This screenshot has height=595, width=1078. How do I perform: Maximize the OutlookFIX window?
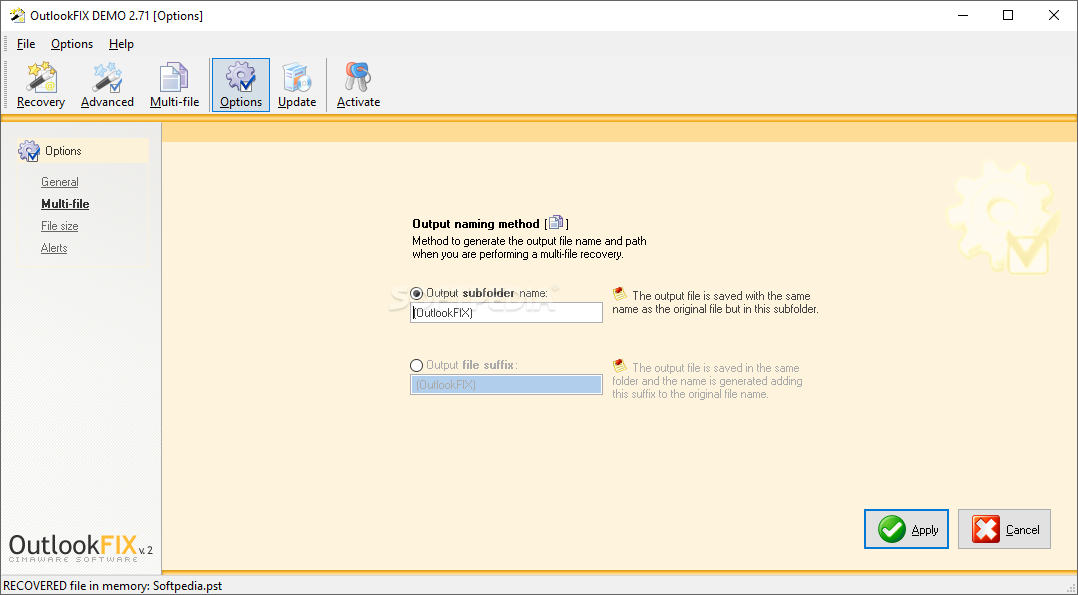[x=1008, y=15]
